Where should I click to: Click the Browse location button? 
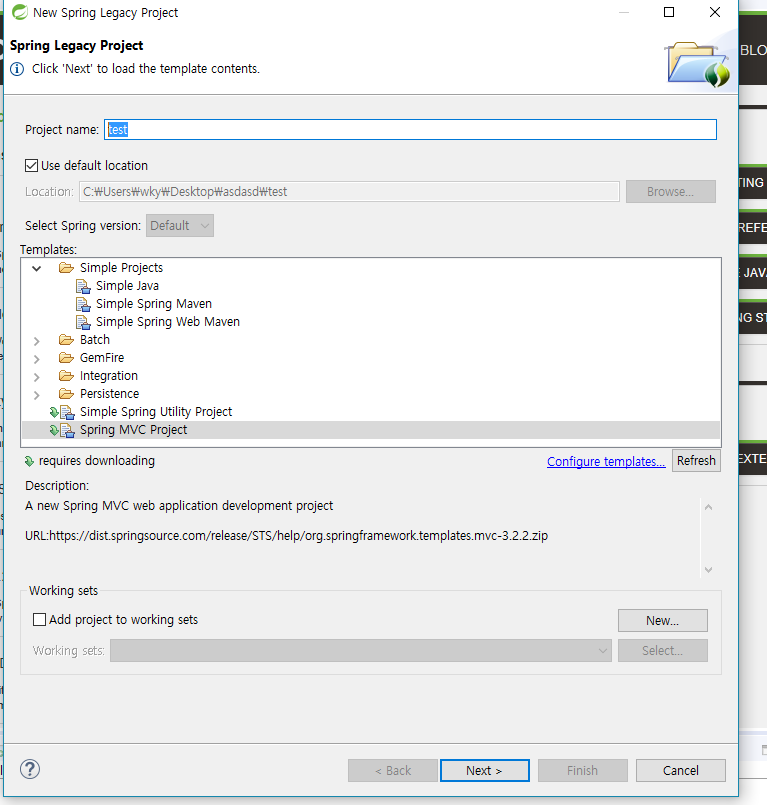670,191
